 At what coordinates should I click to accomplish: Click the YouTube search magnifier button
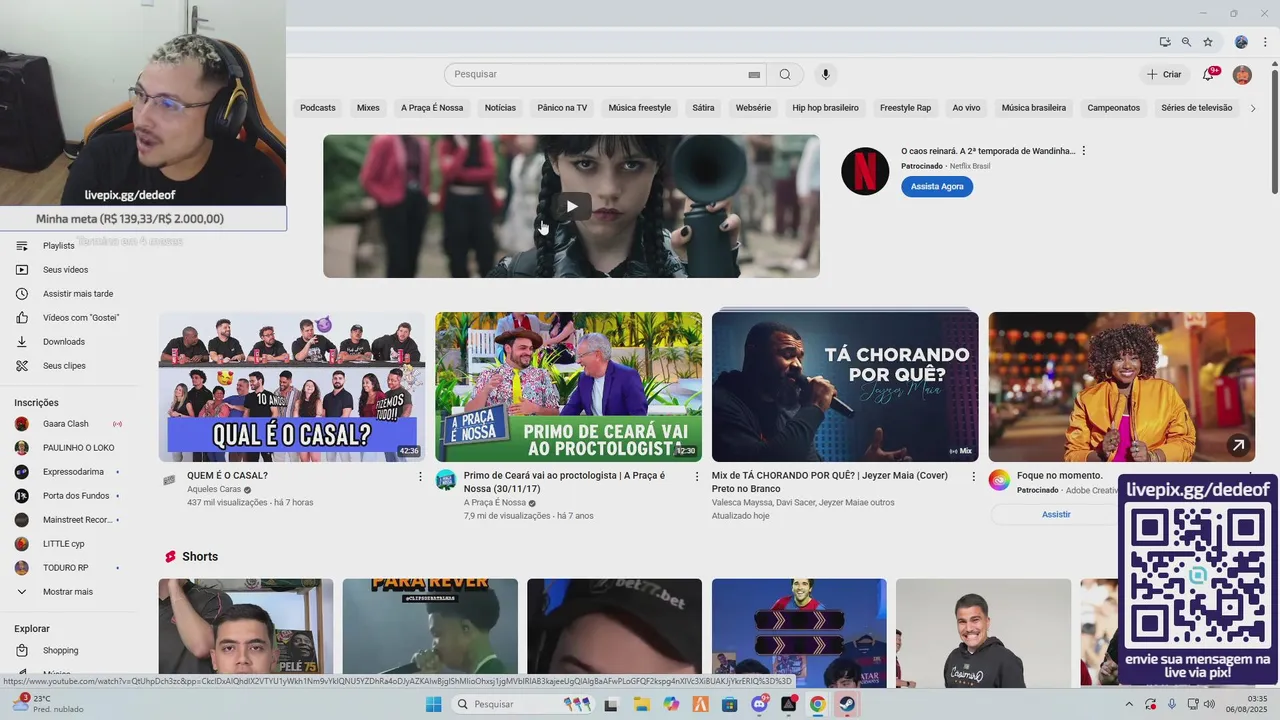(x=785, y=74)
